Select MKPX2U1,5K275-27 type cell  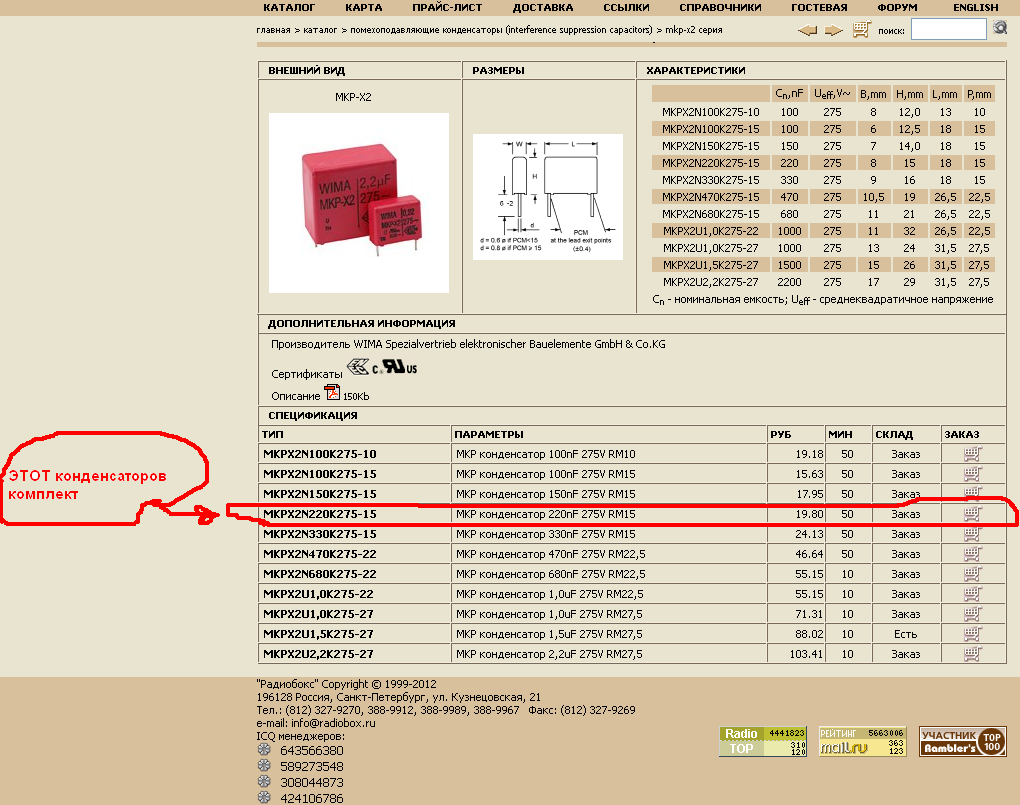tap(318, 634)
